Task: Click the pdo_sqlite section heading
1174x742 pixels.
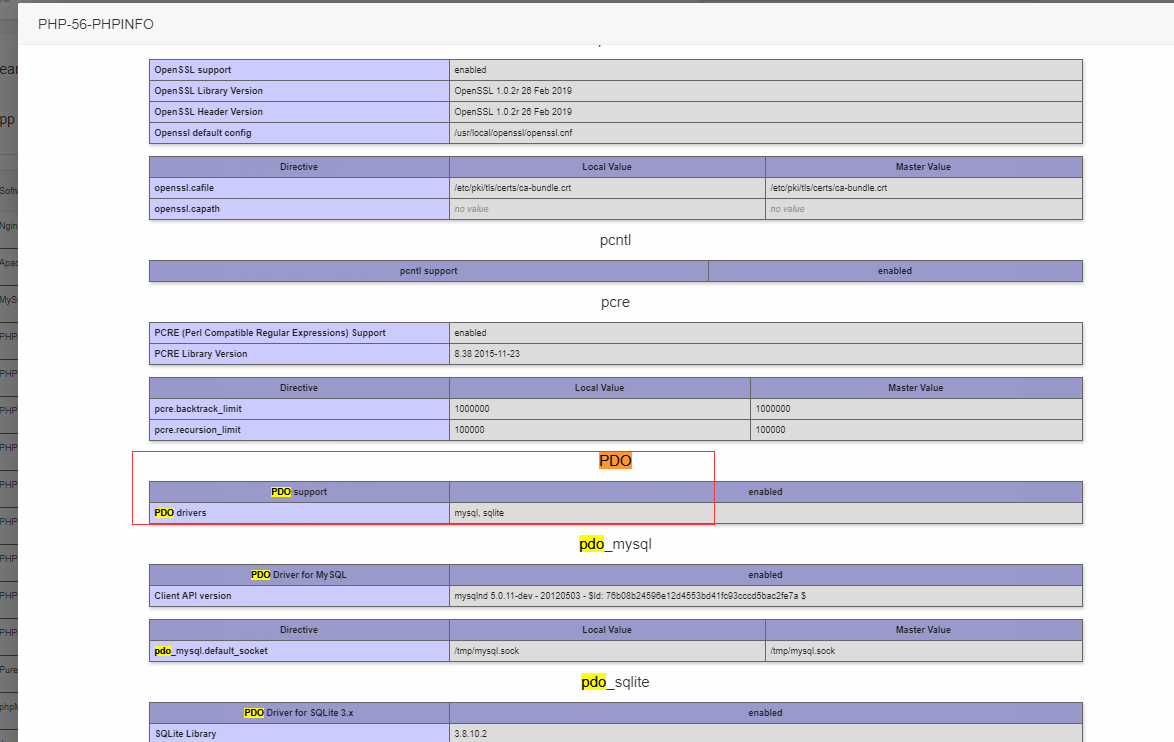Action: pos(615,682)
